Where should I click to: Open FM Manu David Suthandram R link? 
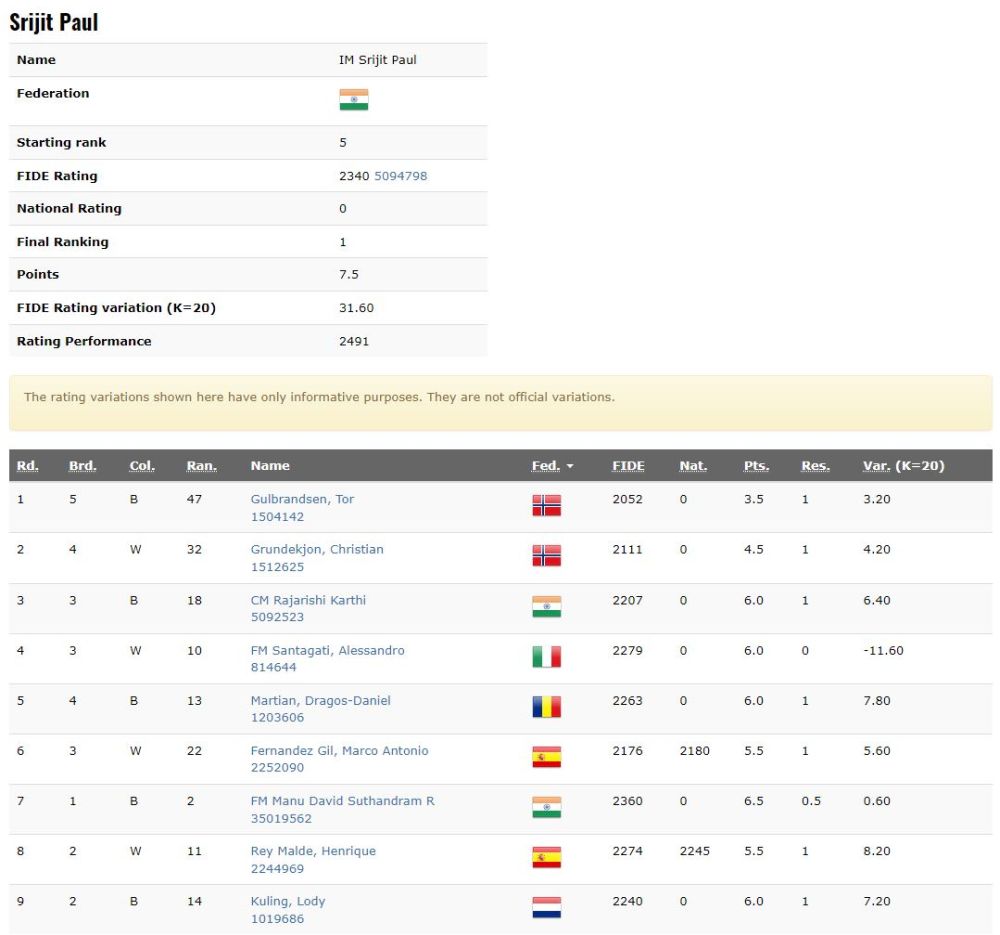(x=342, y=801)
